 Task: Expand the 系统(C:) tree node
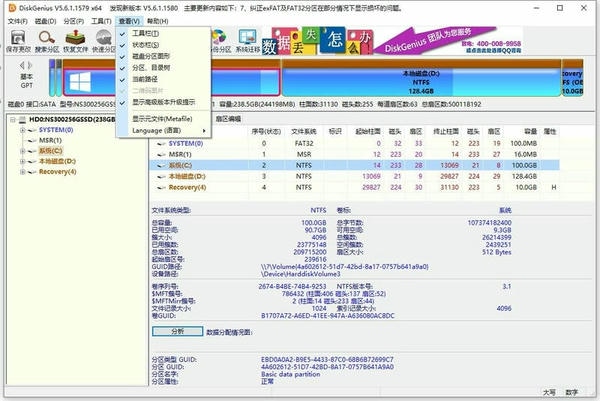23,151
